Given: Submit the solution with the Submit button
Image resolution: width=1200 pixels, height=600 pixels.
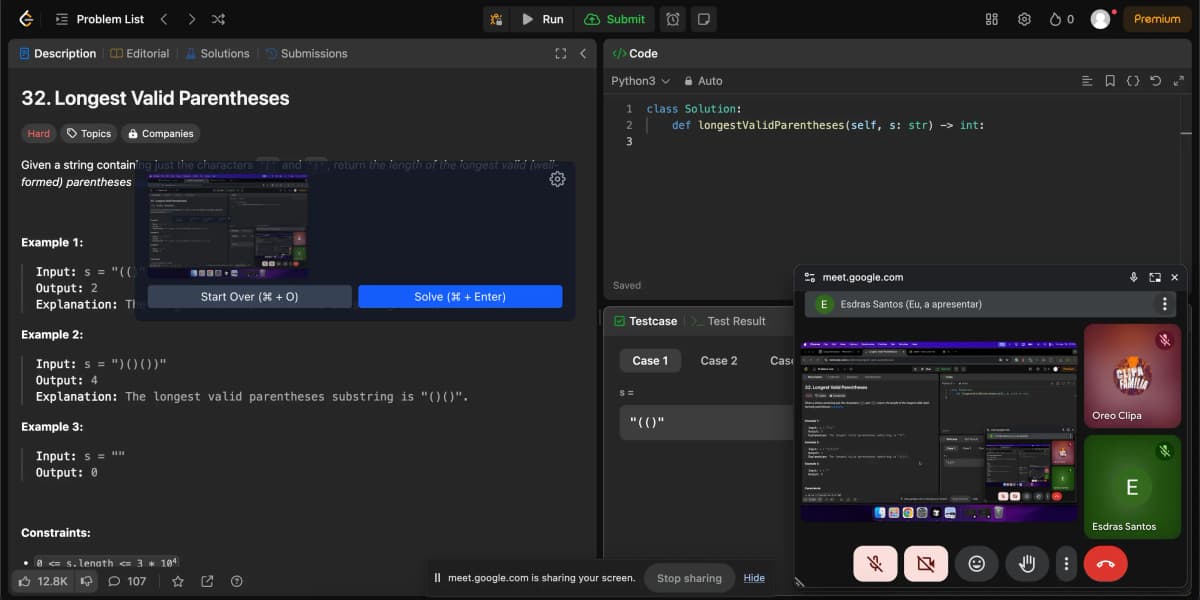Looking at the screenshot, I should click(616, 18).
